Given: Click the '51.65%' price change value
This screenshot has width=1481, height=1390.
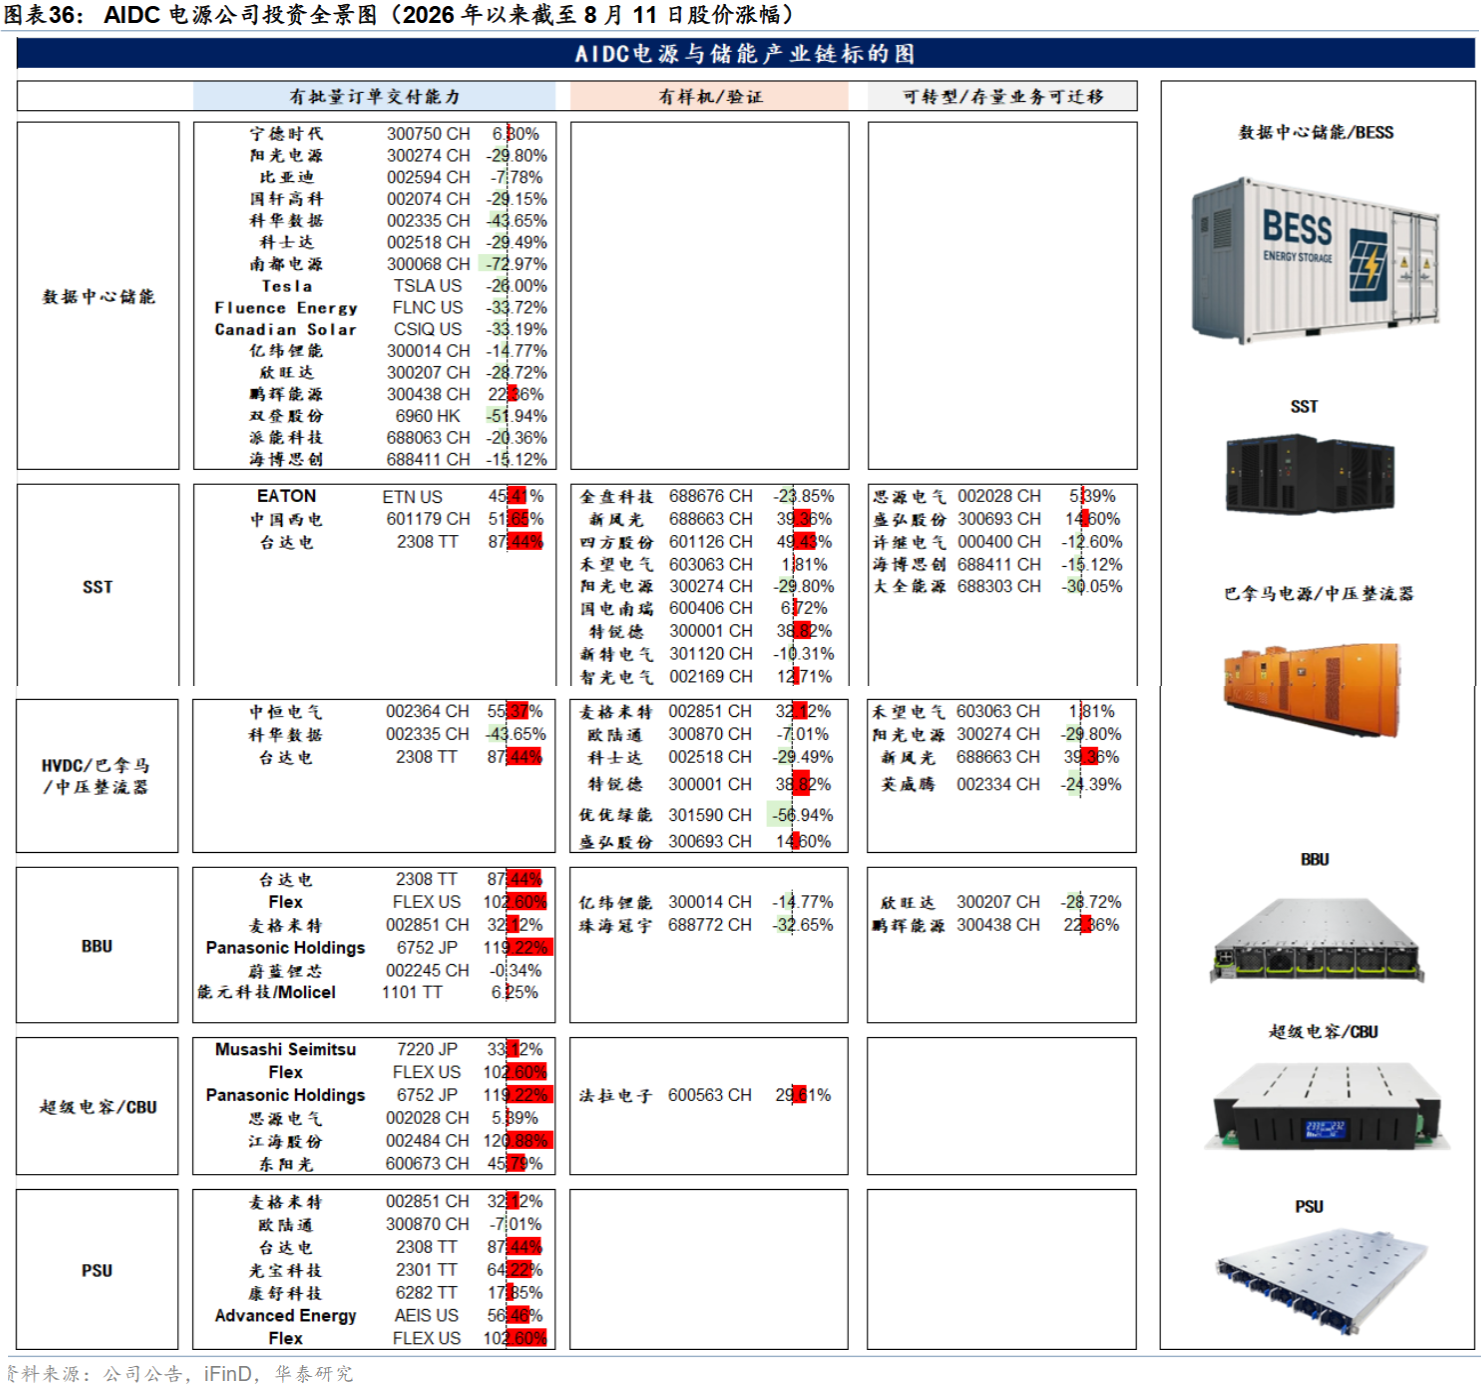Looking at the screenshot, I should coord(516,520).
